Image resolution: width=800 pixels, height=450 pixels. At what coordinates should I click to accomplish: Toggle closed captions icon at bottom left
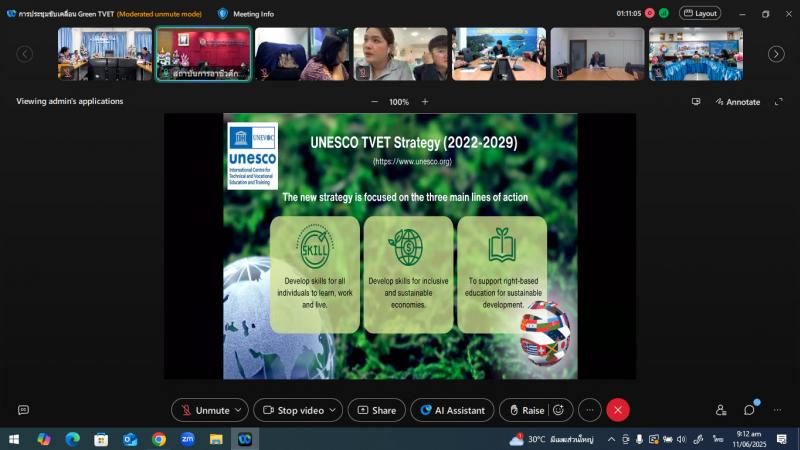point(23,410)
